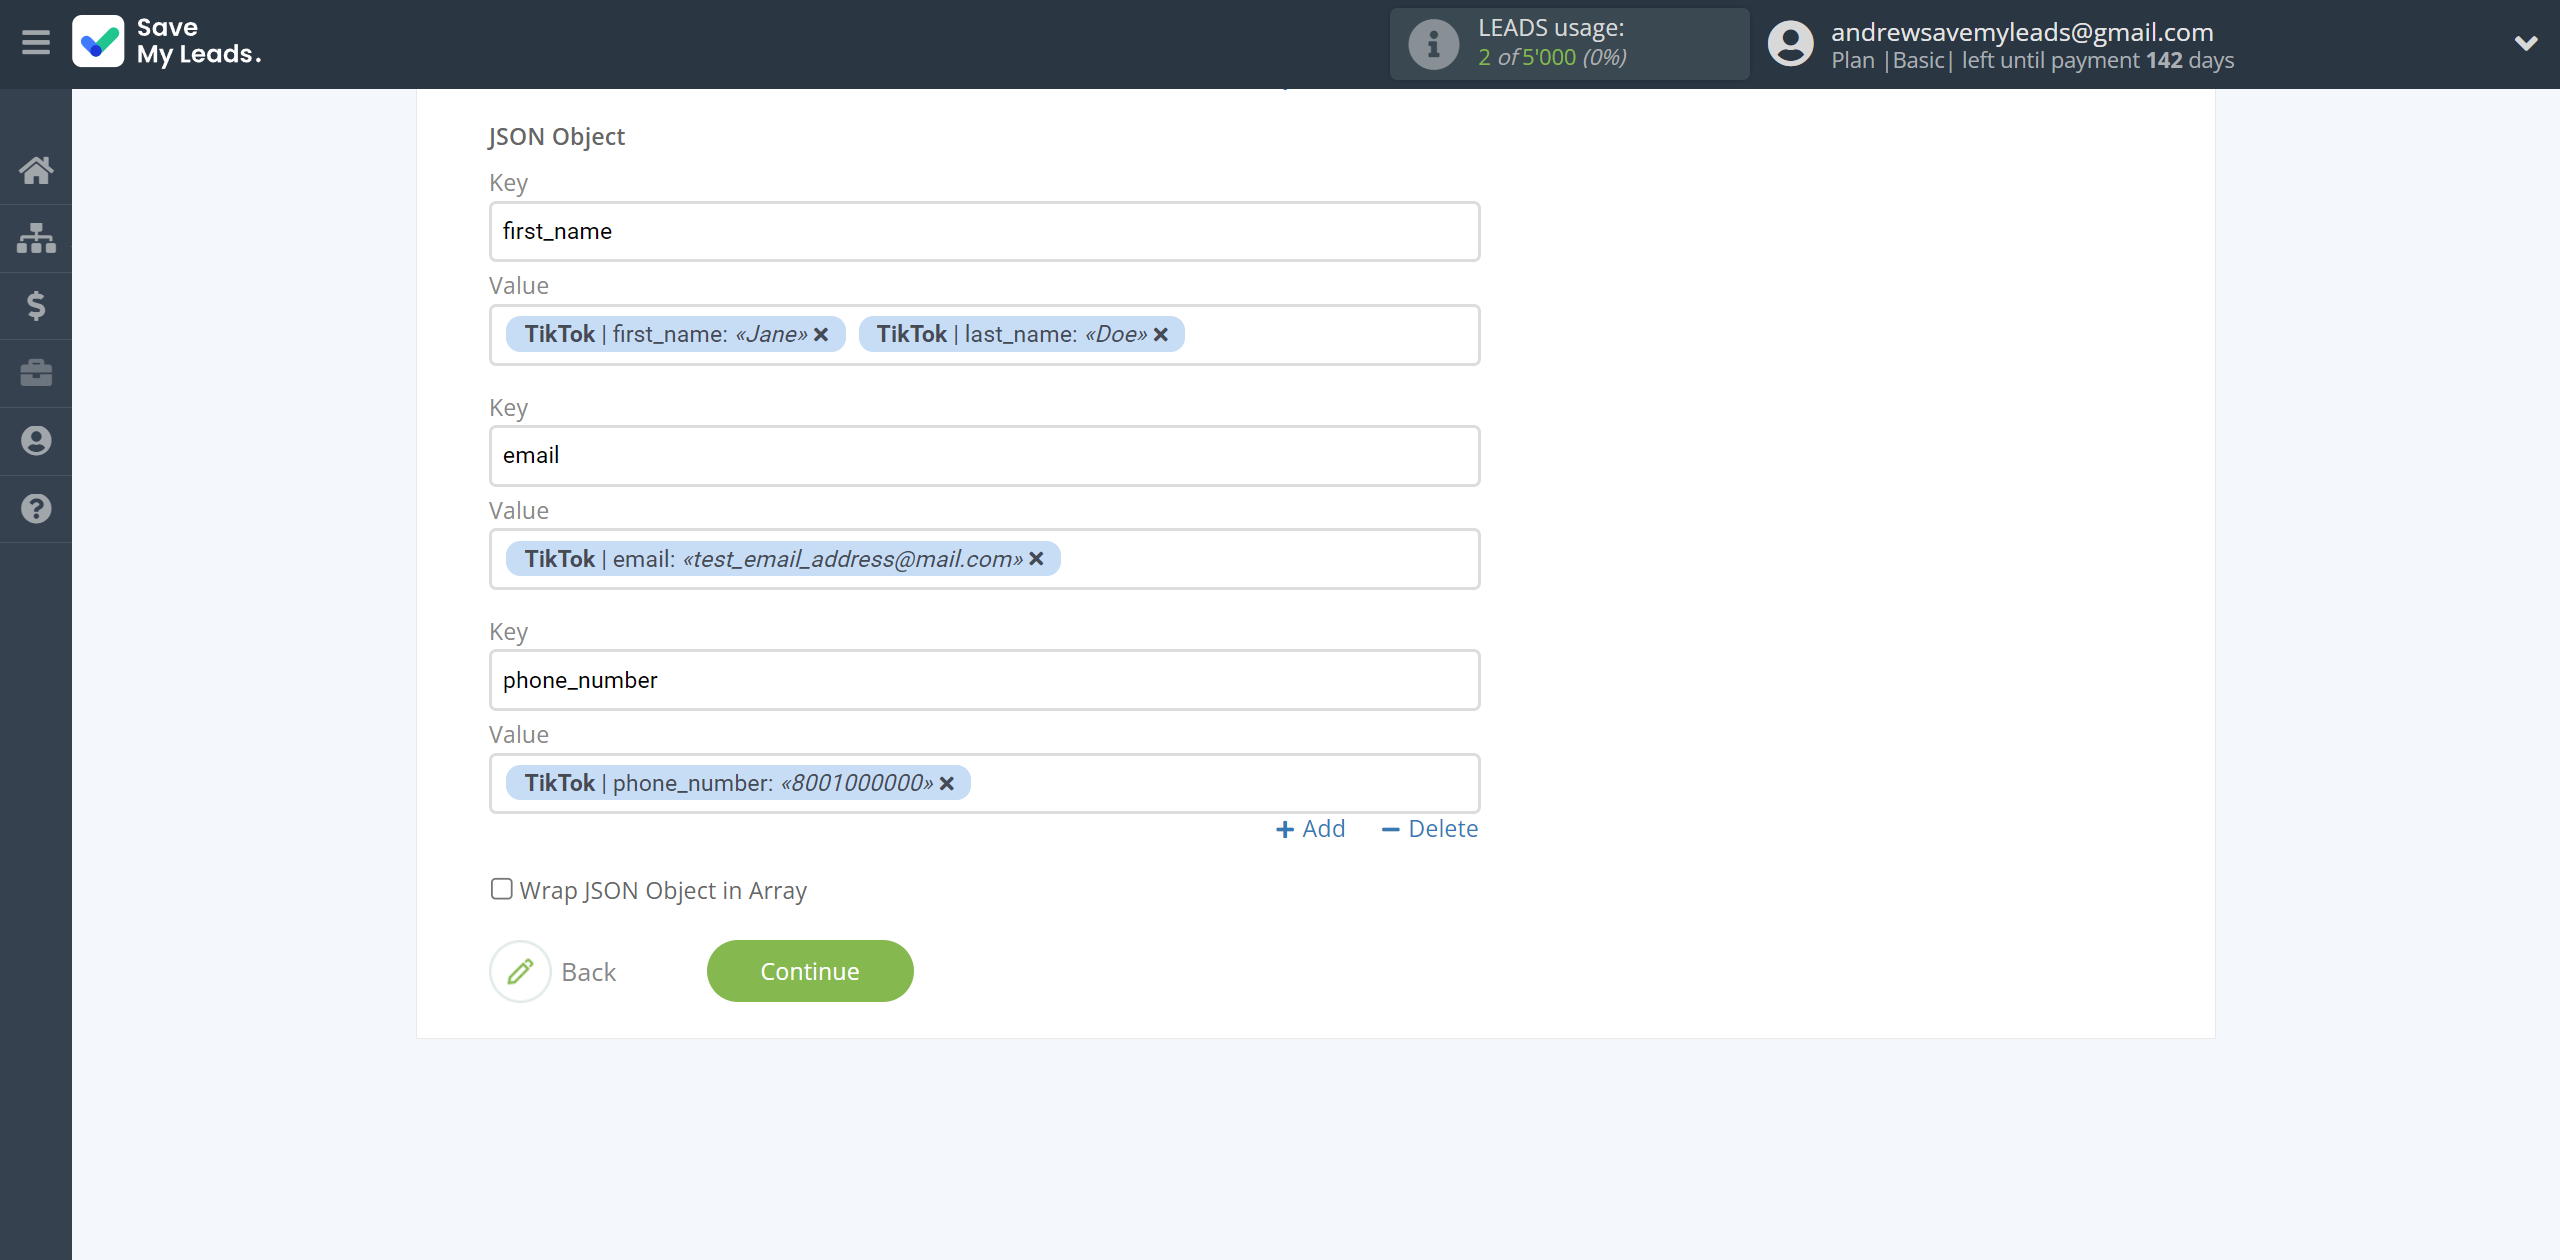Image resolution: width=2560 pixels, height=1260 pixels.
Task: Open the briefcase sidebar icon
Action: 36,373
